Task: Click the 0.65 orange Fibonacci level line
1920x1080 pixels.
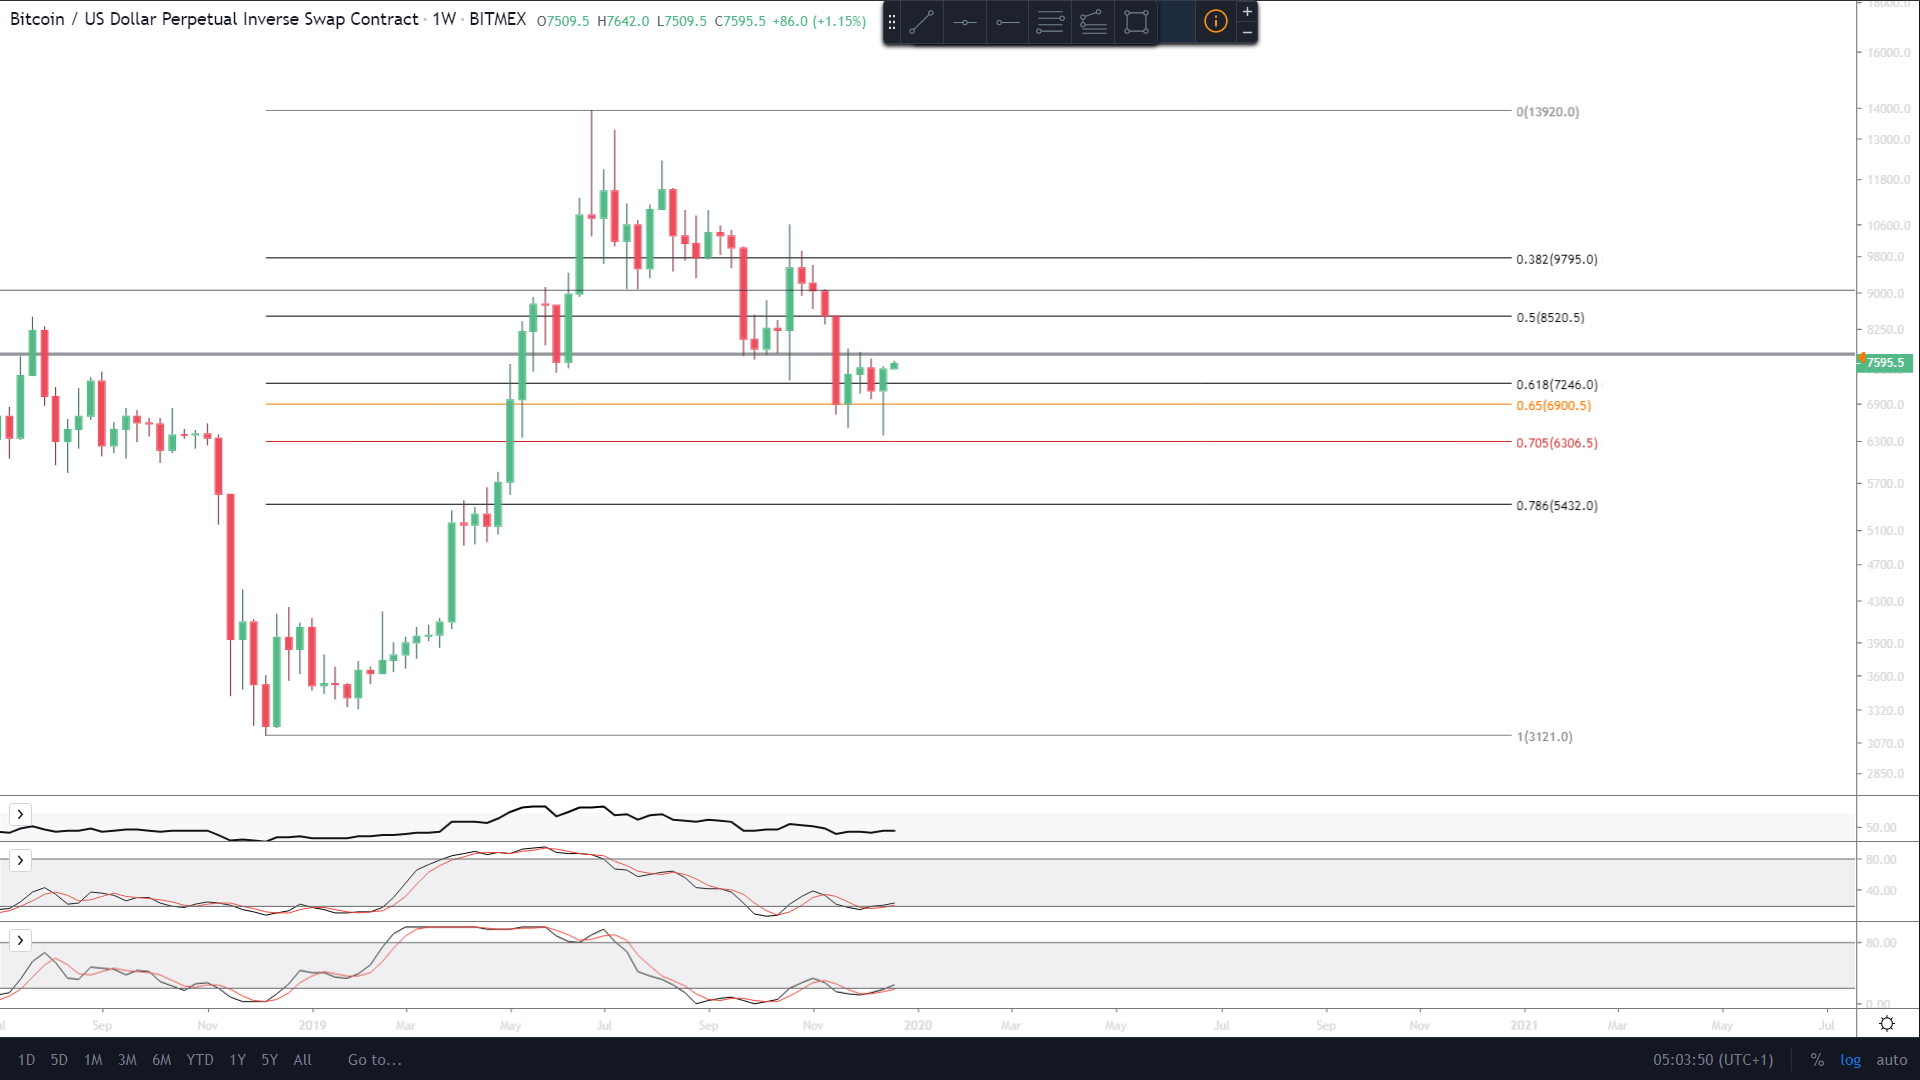Action: (x=1100, y=404)
